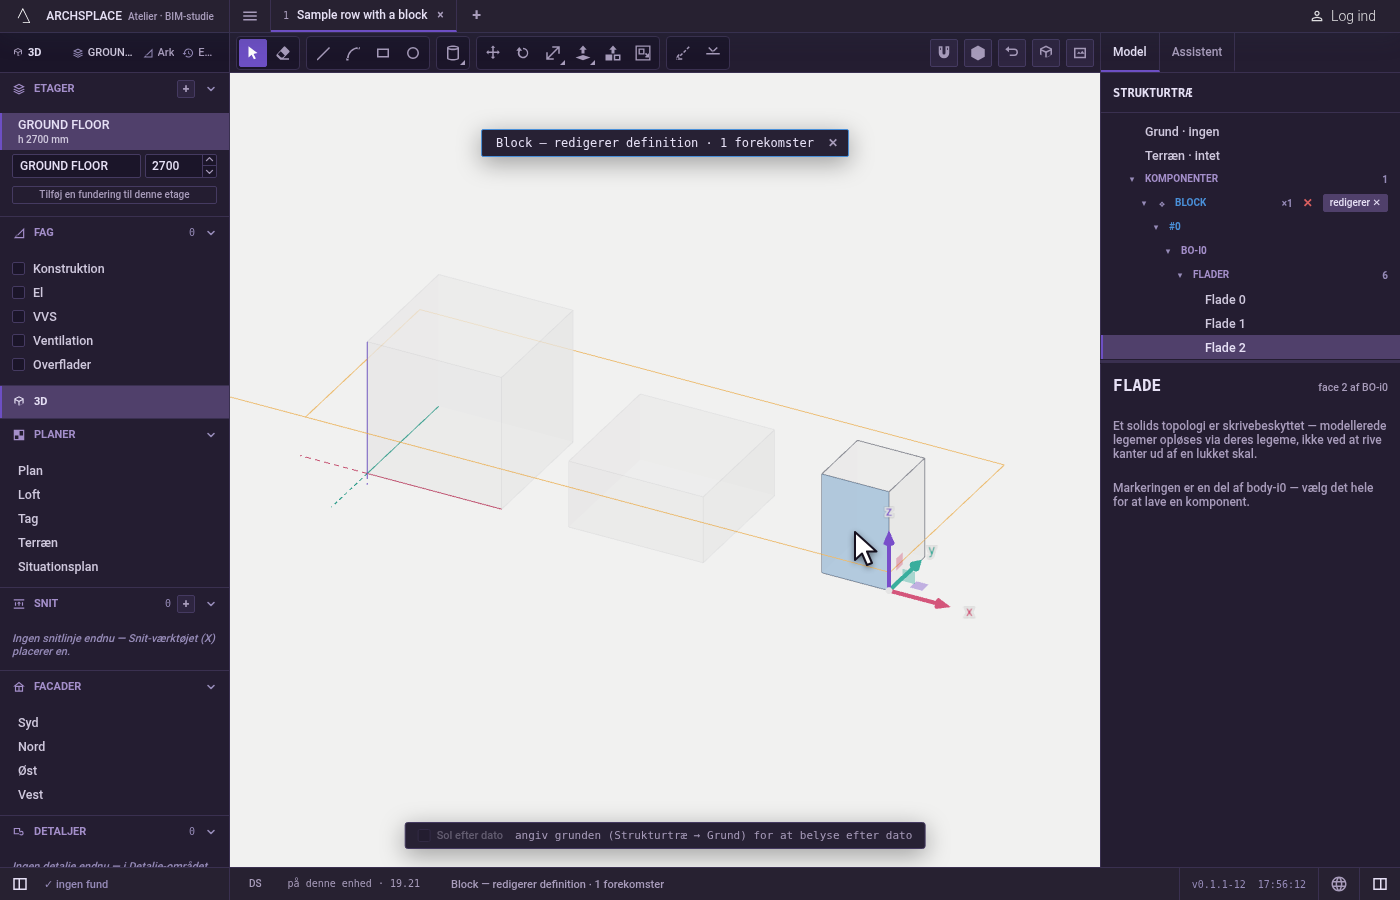Activate the eraser tool
Screen dimensions: 1400x900
tap(283, 53)
